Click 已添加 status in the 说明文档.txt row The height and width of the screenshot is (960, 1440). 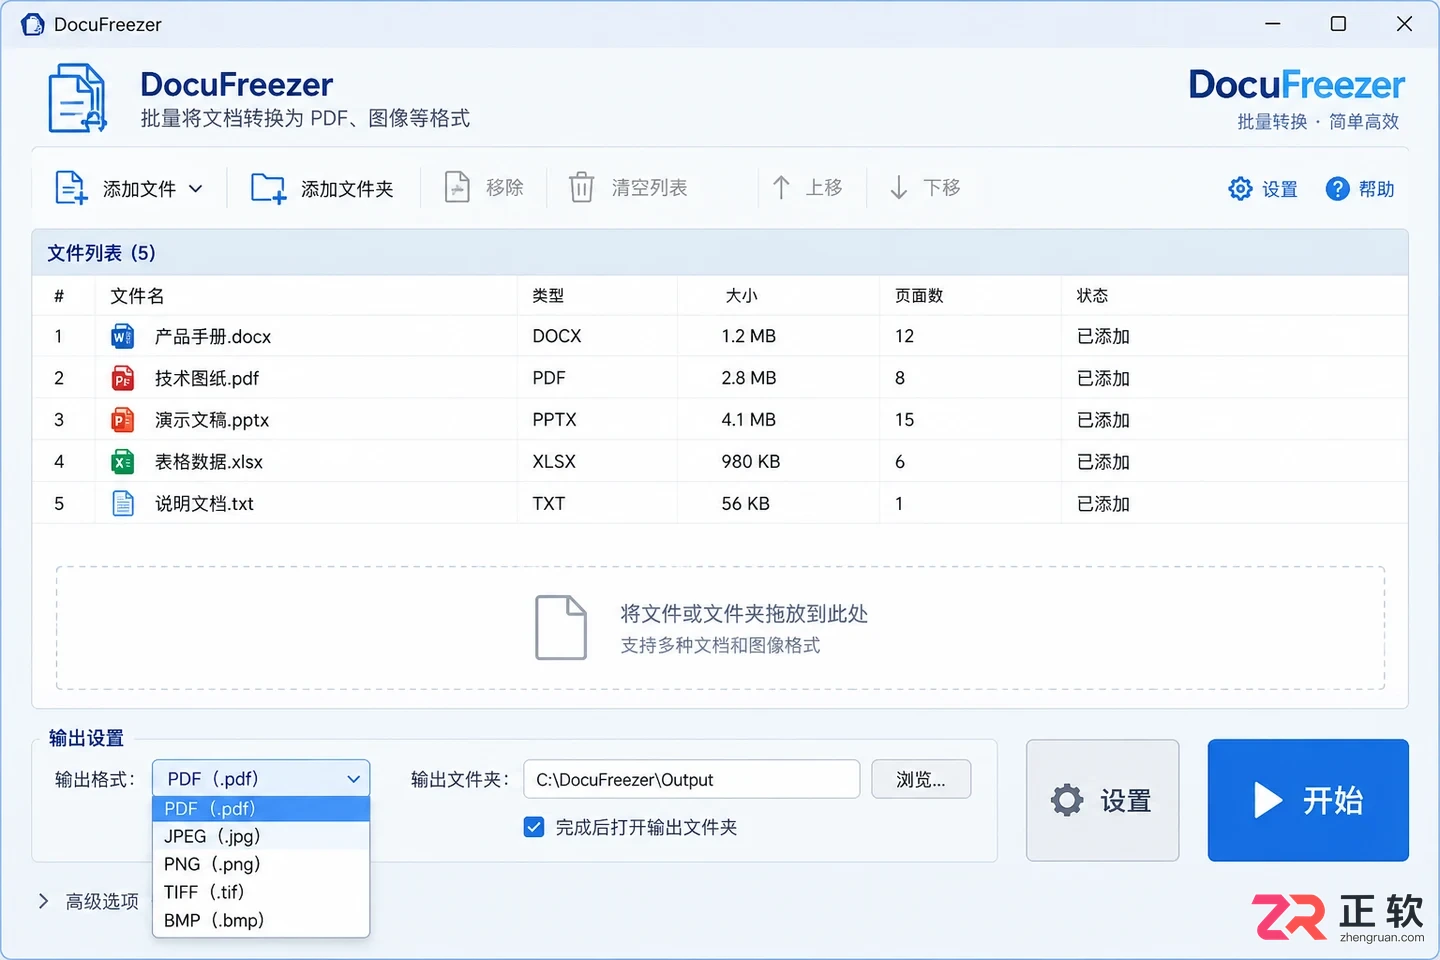(x=1103, y=504)
